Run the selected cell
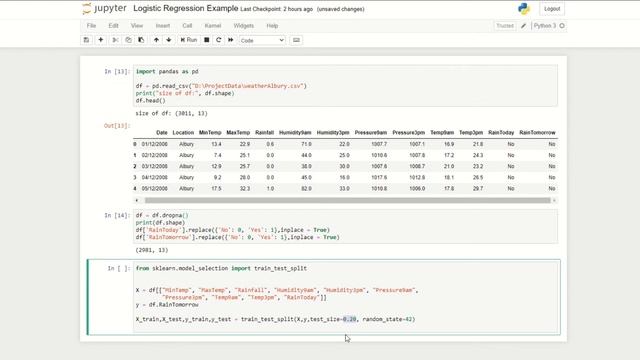The width and height of the screenshot is (640, 360). 189,40
